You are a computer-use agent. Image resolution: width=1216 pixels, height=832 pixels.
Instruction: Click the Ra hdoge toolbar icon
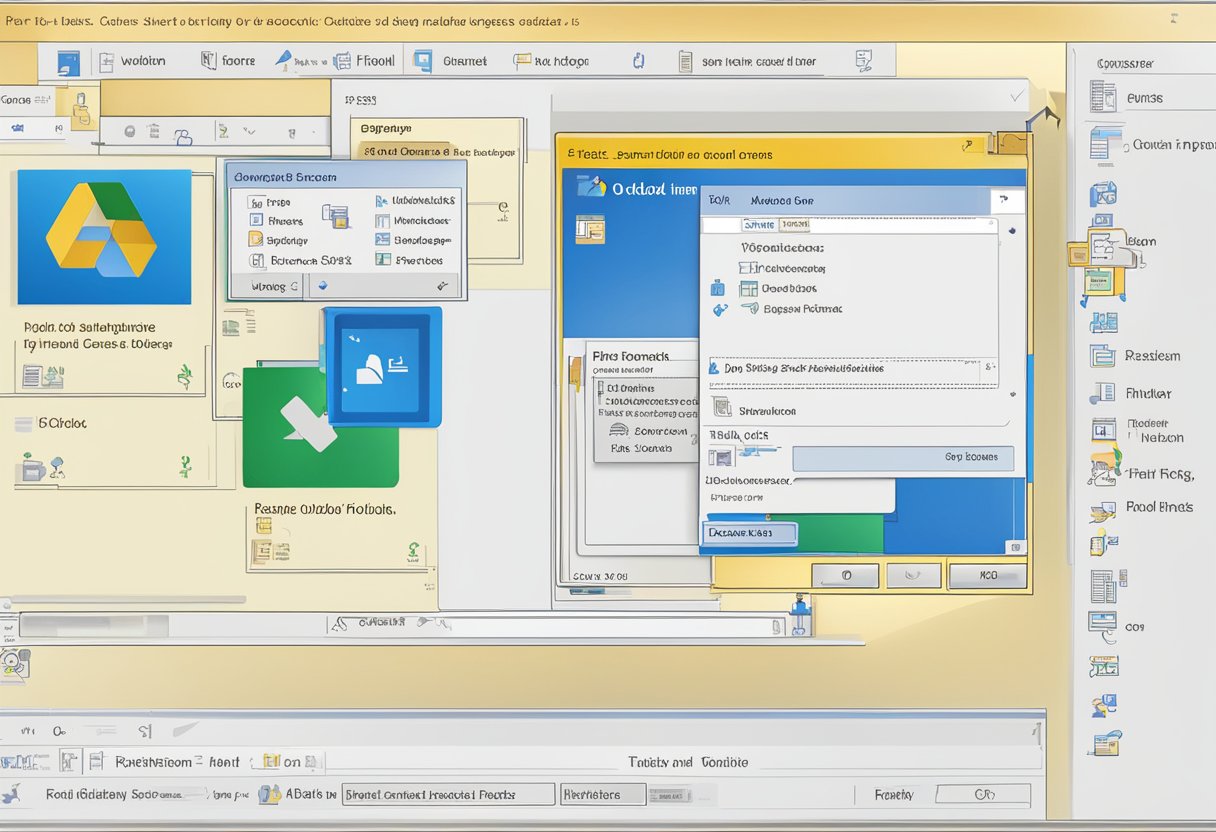tap(523, 62)
